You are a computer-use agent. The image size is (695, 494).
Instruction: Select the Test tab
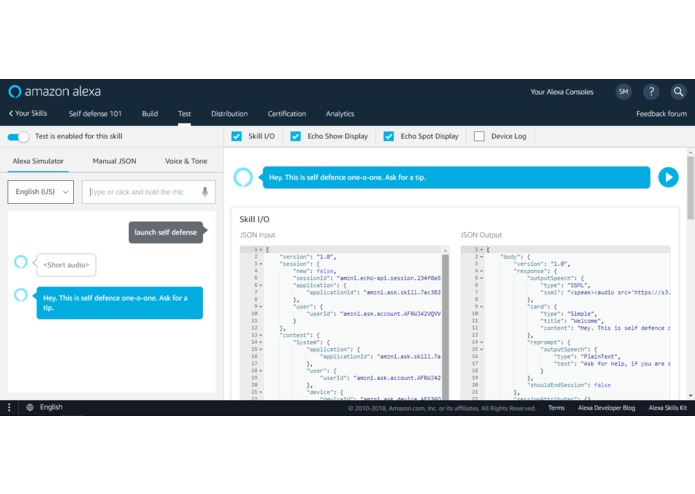pos(184,114)
